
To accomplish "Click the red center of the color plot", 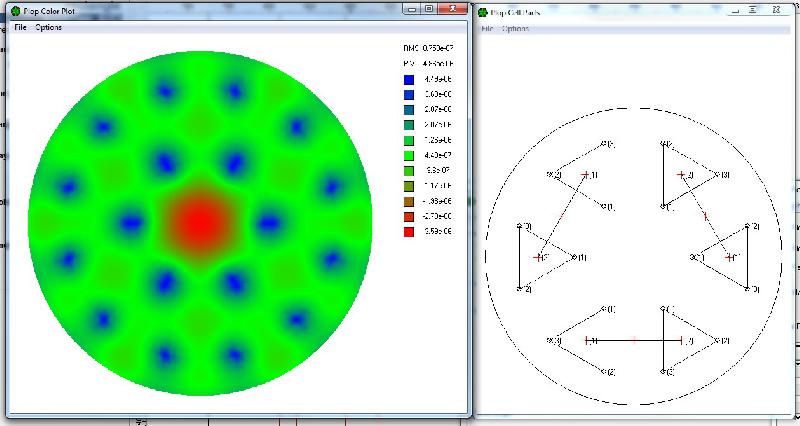I will pyautogui.click(x=200, y=223).
